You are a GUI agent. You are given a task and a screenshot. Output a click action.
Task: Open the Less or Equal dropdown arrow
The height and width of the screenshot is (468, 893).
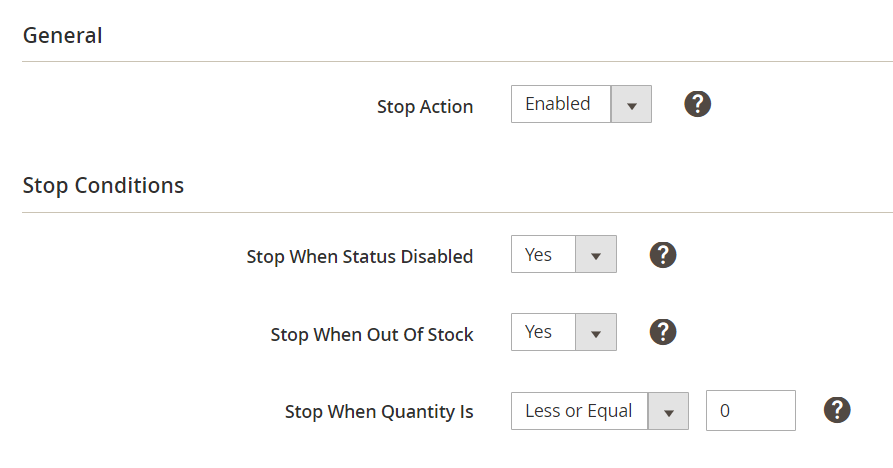[668, 410]
